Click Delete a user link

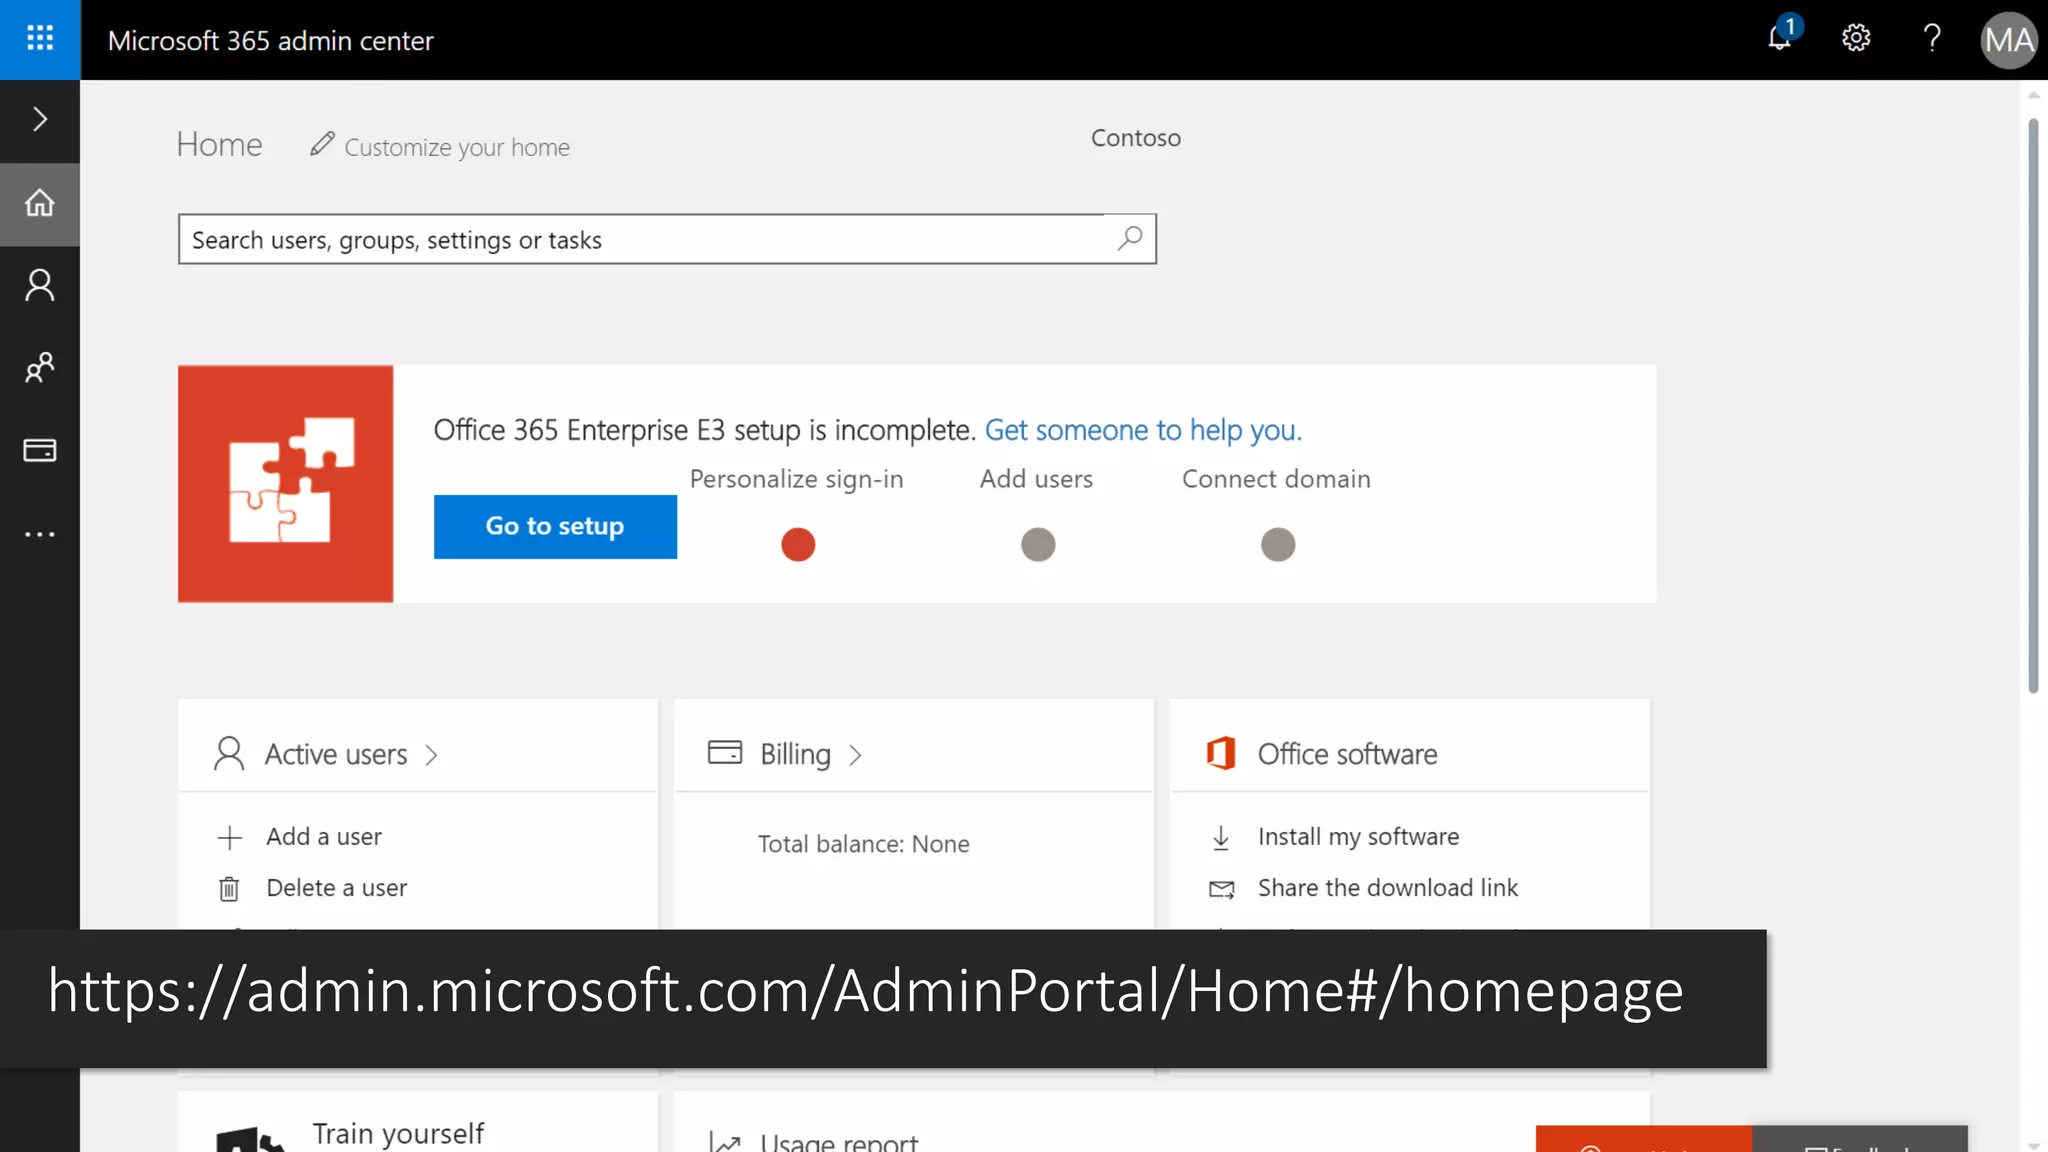pyautogui.click(x=337, y=887)
